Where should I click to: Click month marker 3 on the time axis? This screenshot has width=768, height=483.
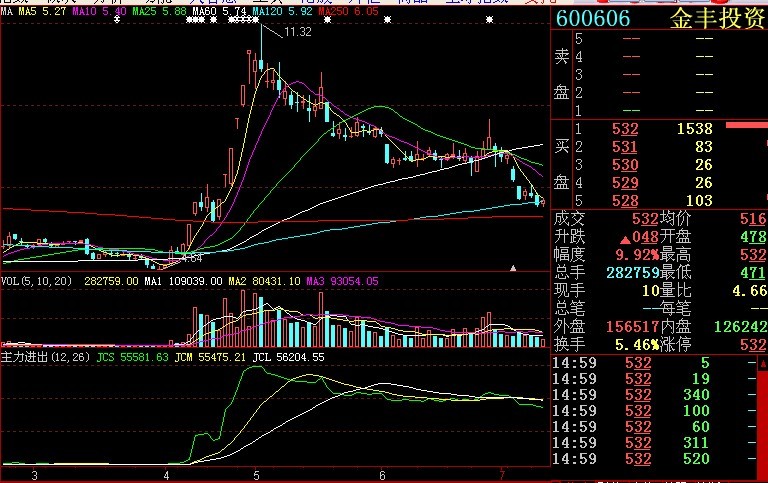34,476
